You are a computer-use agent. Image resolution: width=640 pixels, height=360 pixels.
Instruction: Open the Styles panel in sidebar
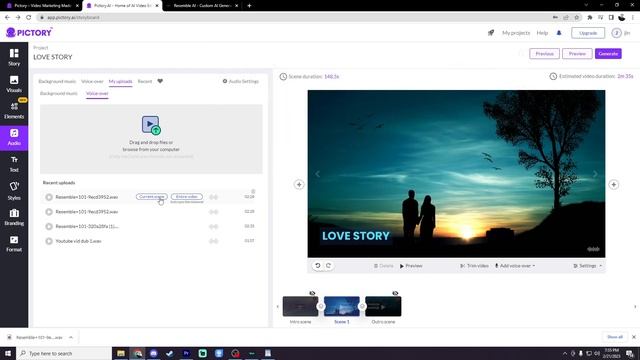click(14, 191)
